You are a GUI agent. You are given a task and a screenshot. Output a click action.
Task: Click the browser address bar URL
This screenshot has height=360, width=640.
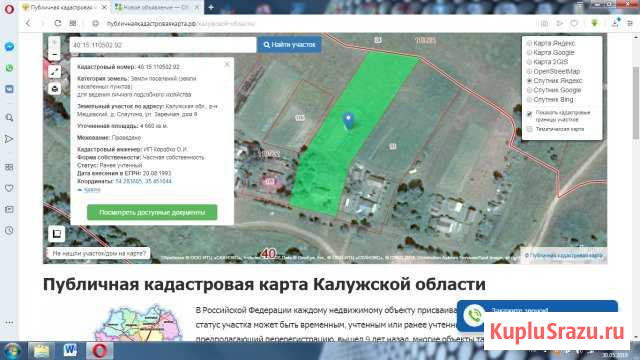[x=180, y=24]
